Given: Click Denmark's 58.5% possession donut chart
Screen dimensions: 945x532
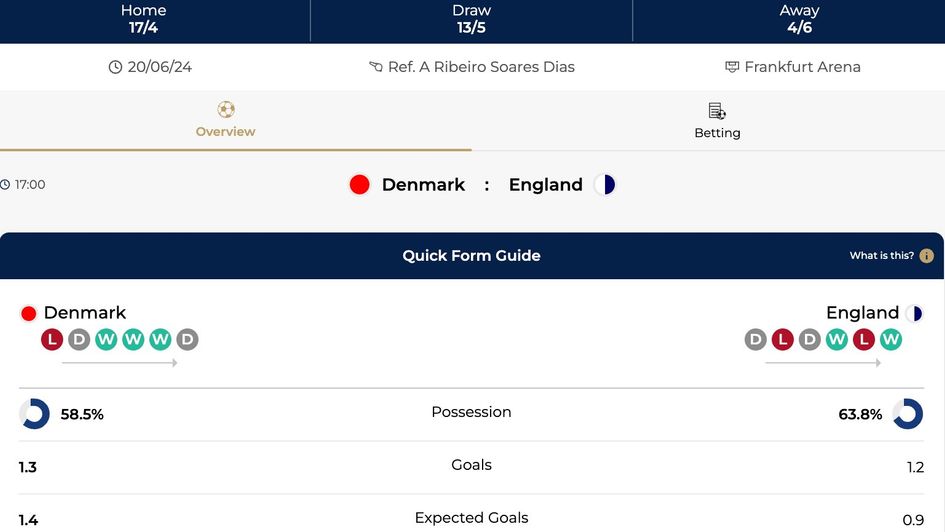Looking at the screenshot, I should coord(35,414).
